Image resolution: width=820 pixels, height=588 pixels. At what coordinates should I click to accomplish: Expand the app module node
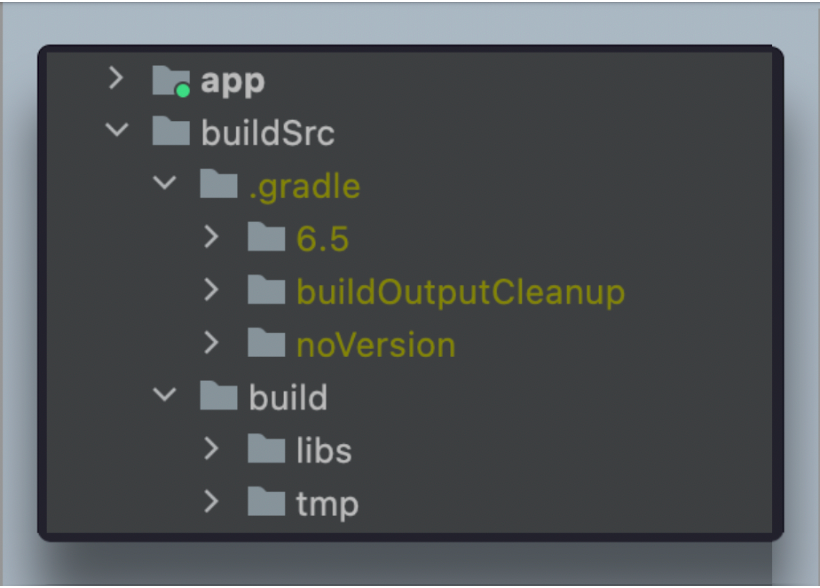(116, 78)
